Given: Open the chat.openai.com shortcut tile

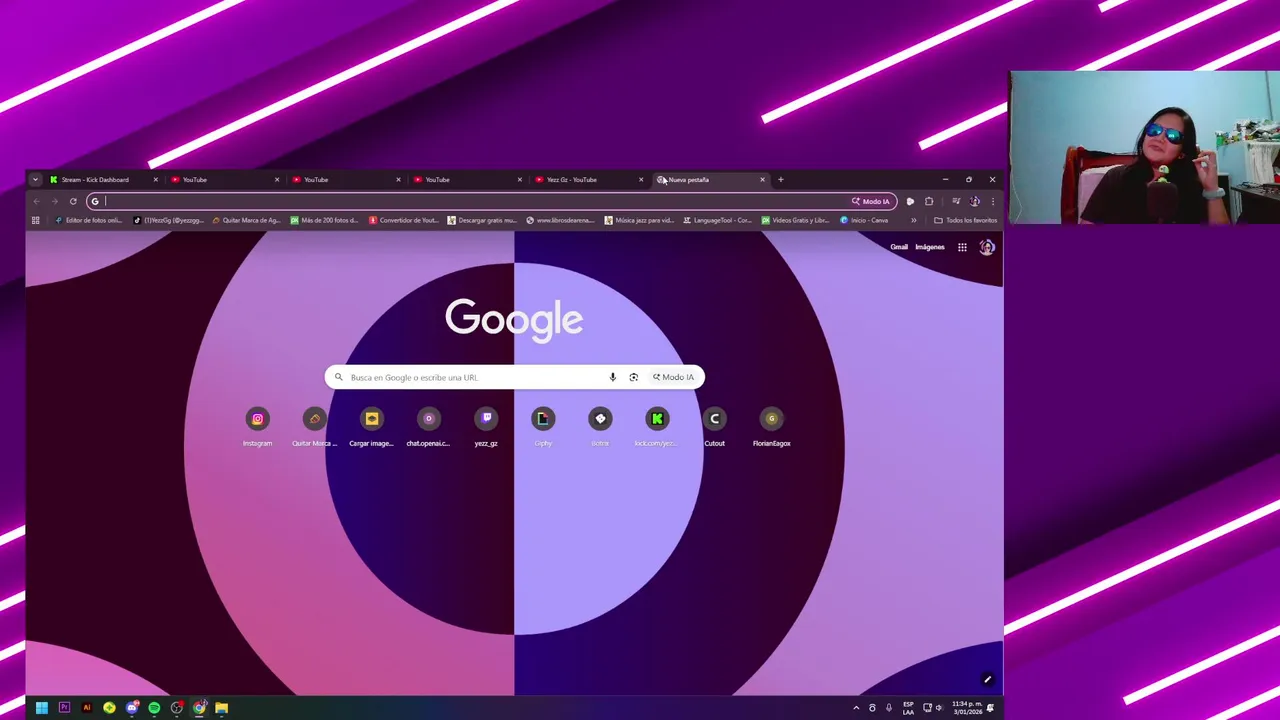Looking at the screenshot, I should click(428, 427).
